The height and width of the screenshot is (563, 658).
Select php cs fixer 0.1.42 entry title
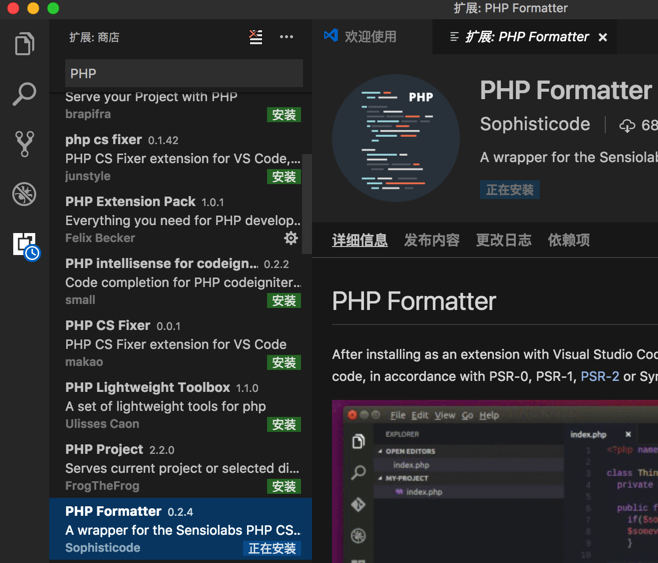[x=103, y=139]
